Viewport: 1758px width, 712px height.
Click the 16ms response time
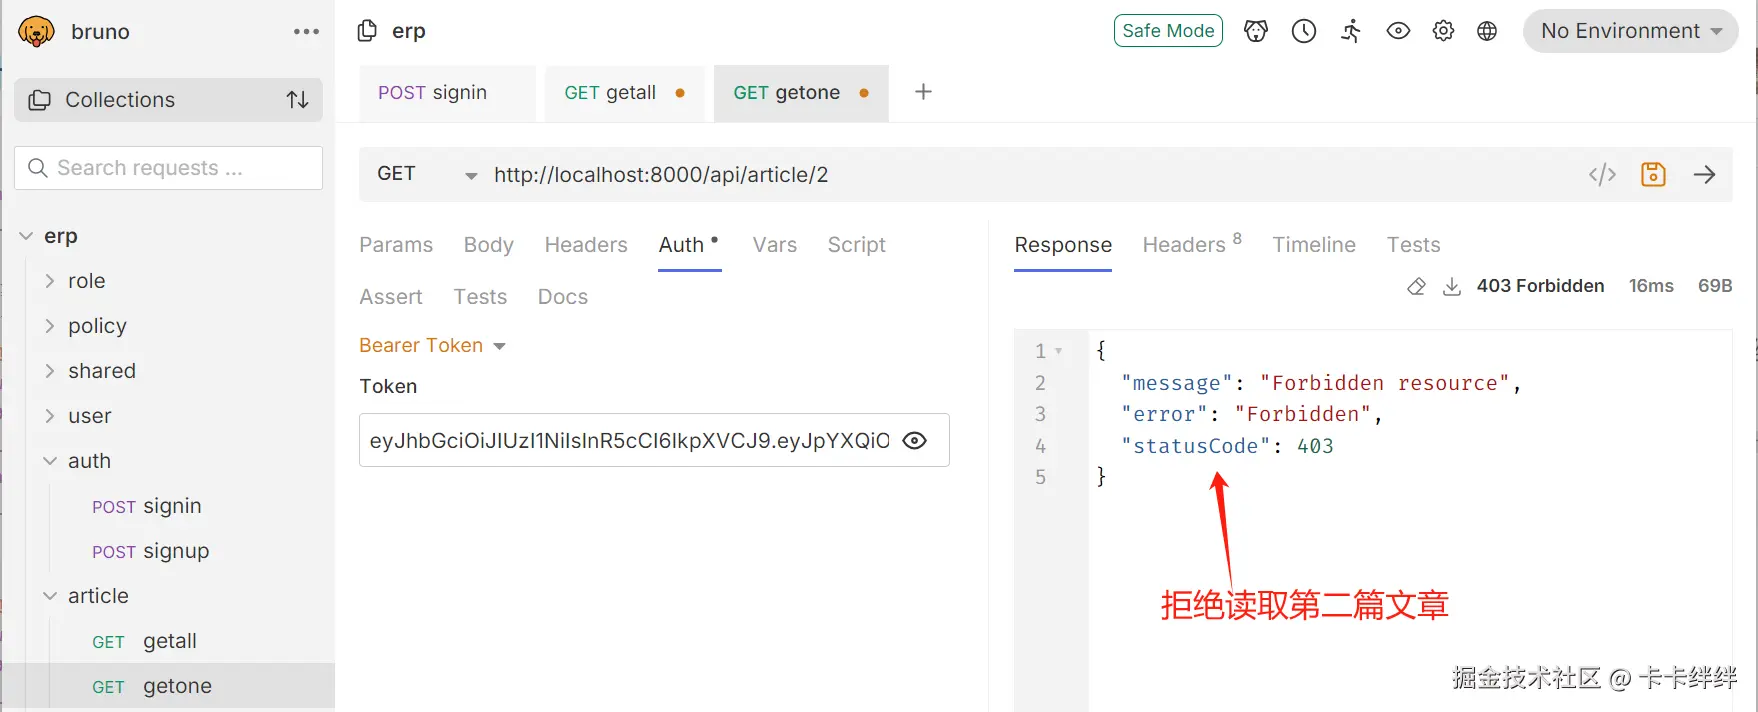point(1651,286)
